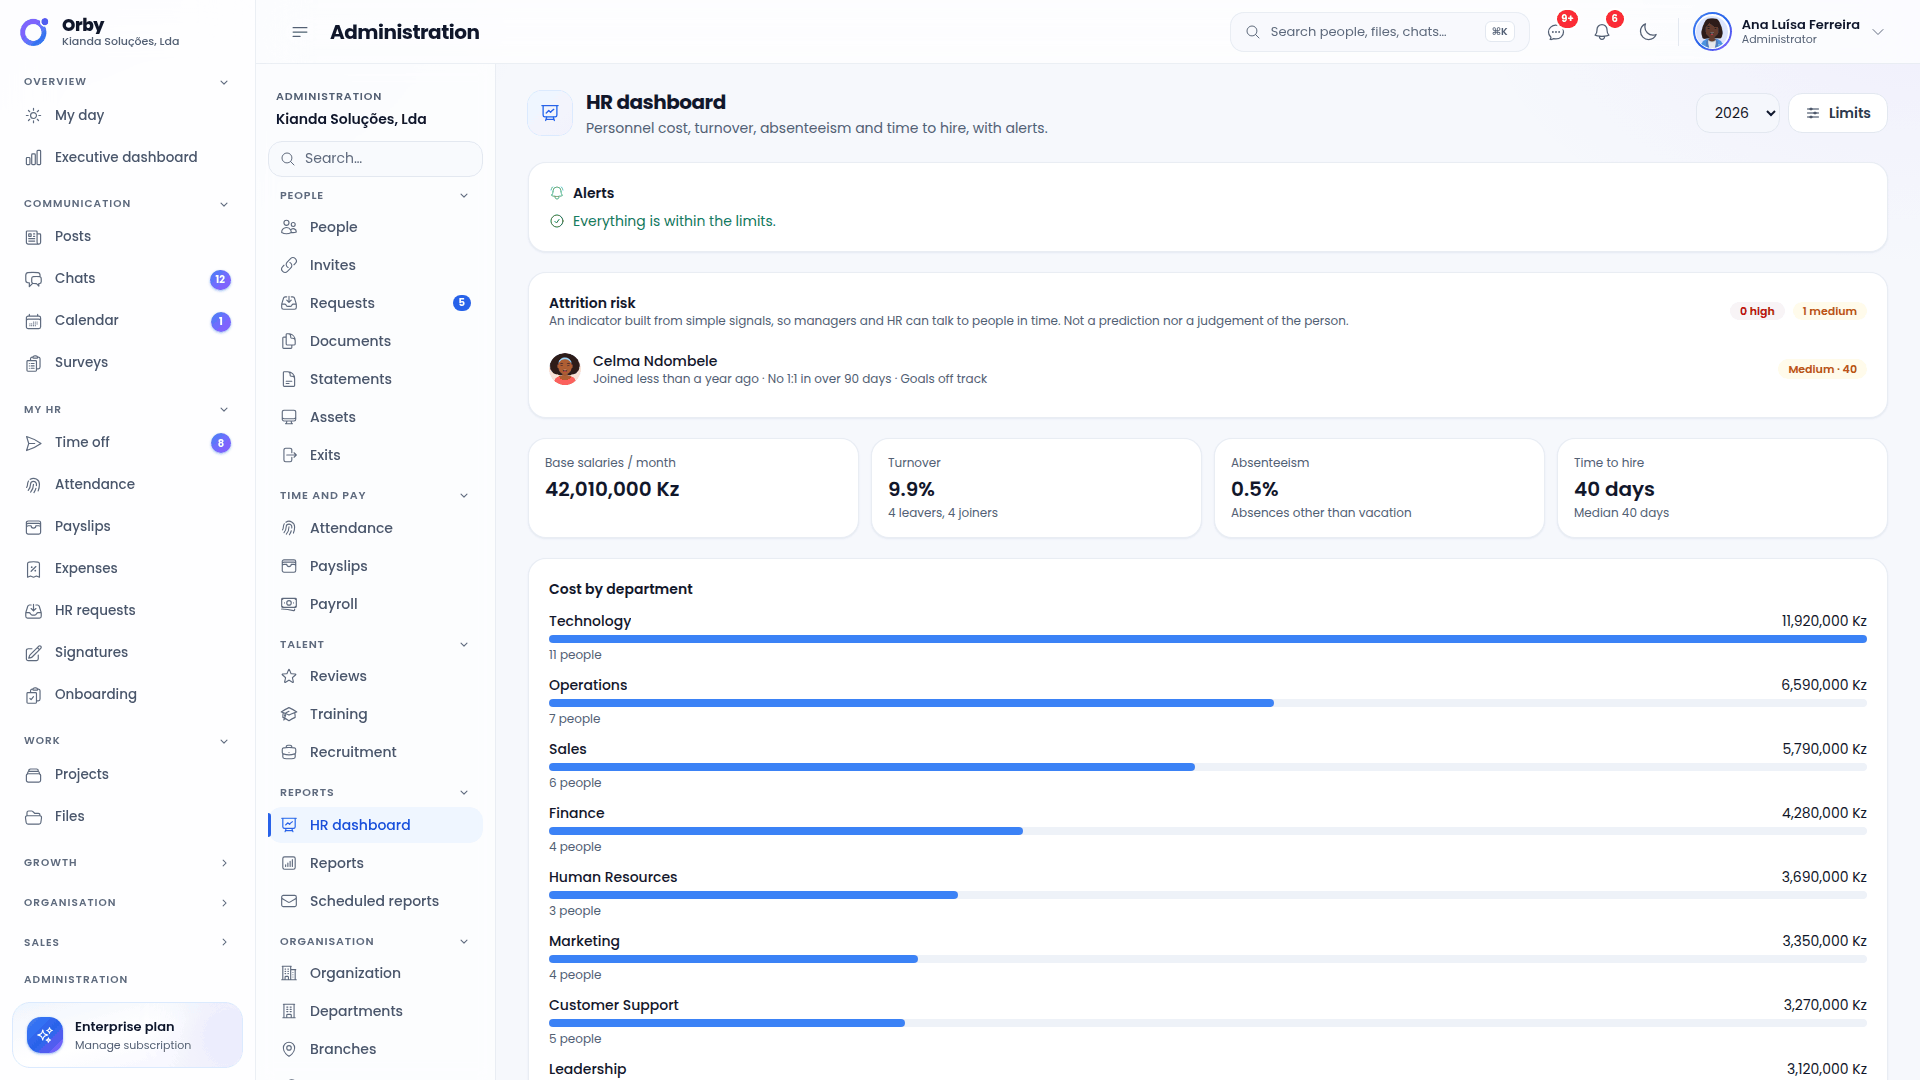Click the Exits door icon
This screenshot has height=1080, width=1920.
pyautogui.click(x=289, y=455)
